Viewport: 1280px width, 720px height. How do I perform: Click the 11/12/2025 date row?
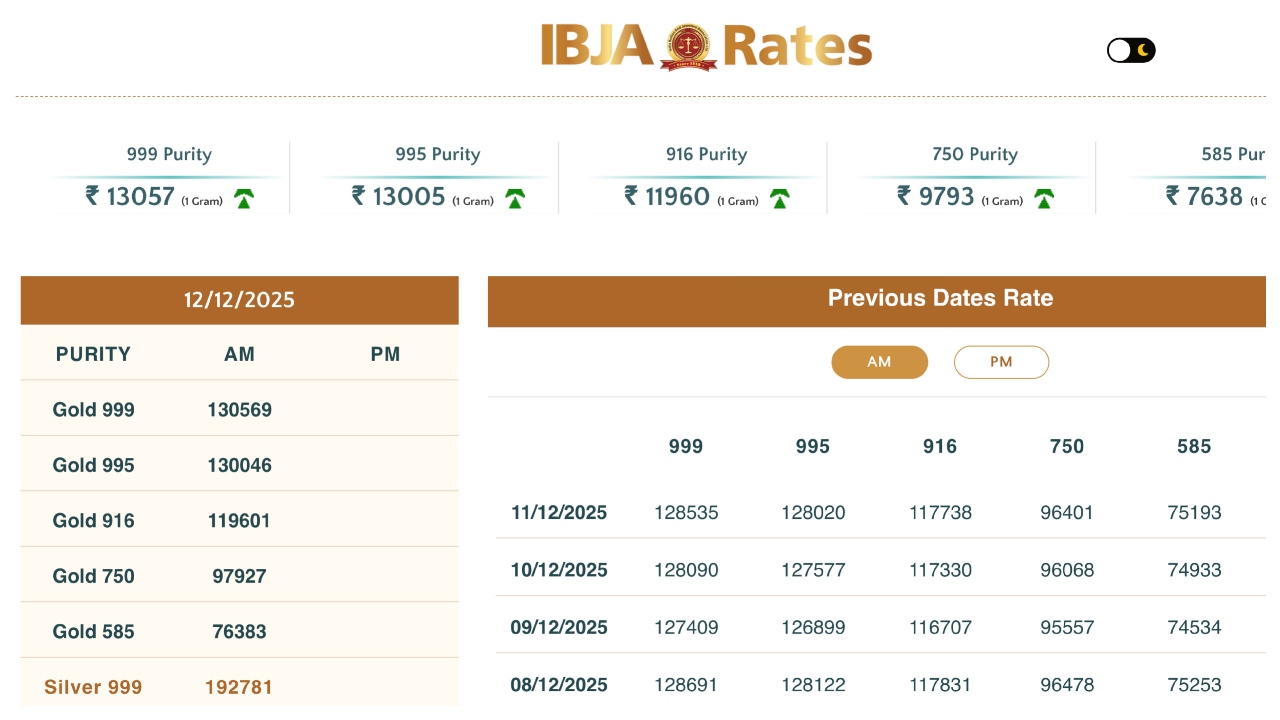pos(559,513)
